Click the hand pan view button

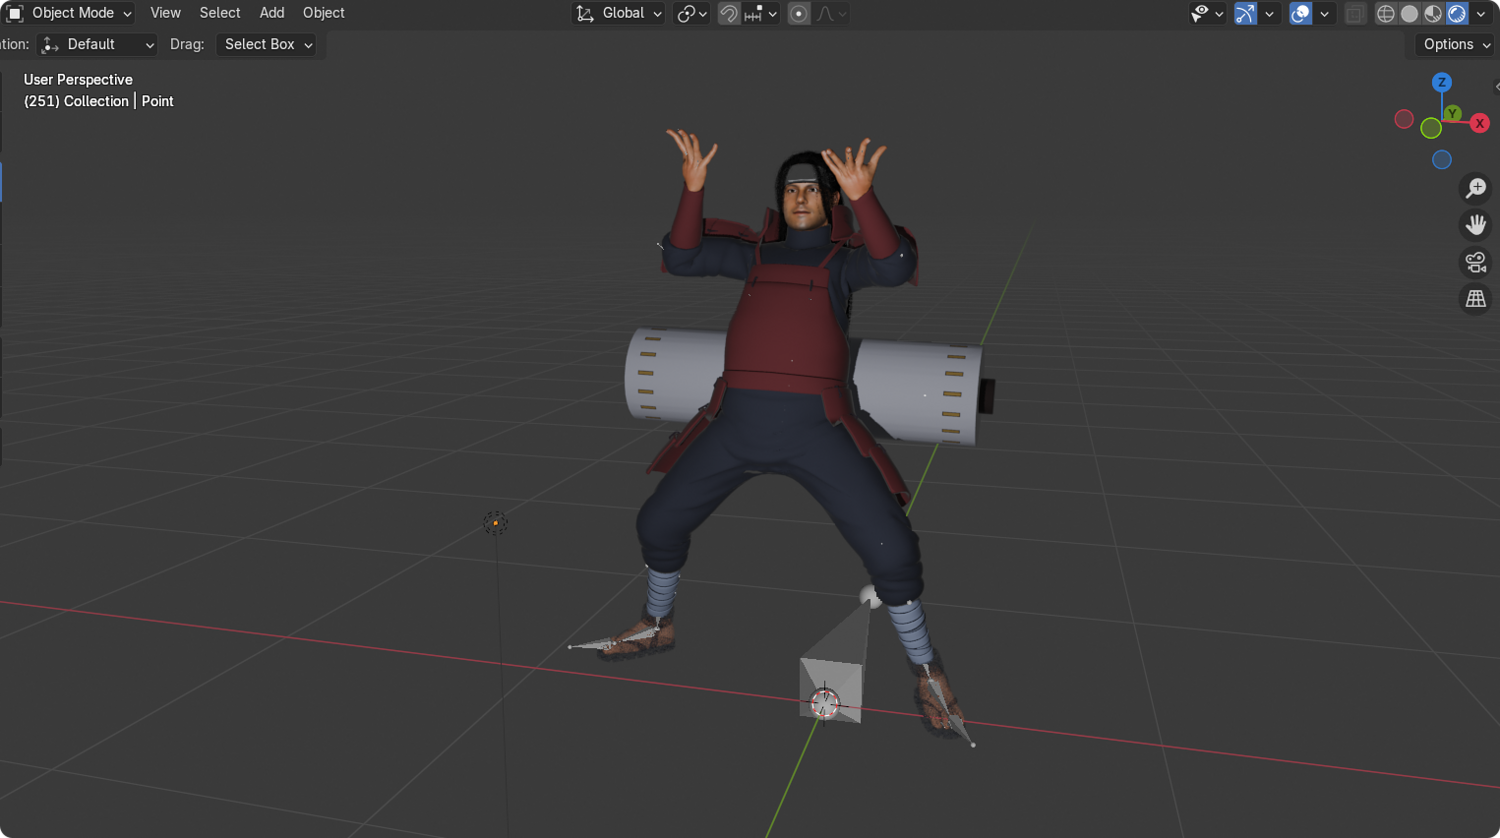pos(1476,225)
